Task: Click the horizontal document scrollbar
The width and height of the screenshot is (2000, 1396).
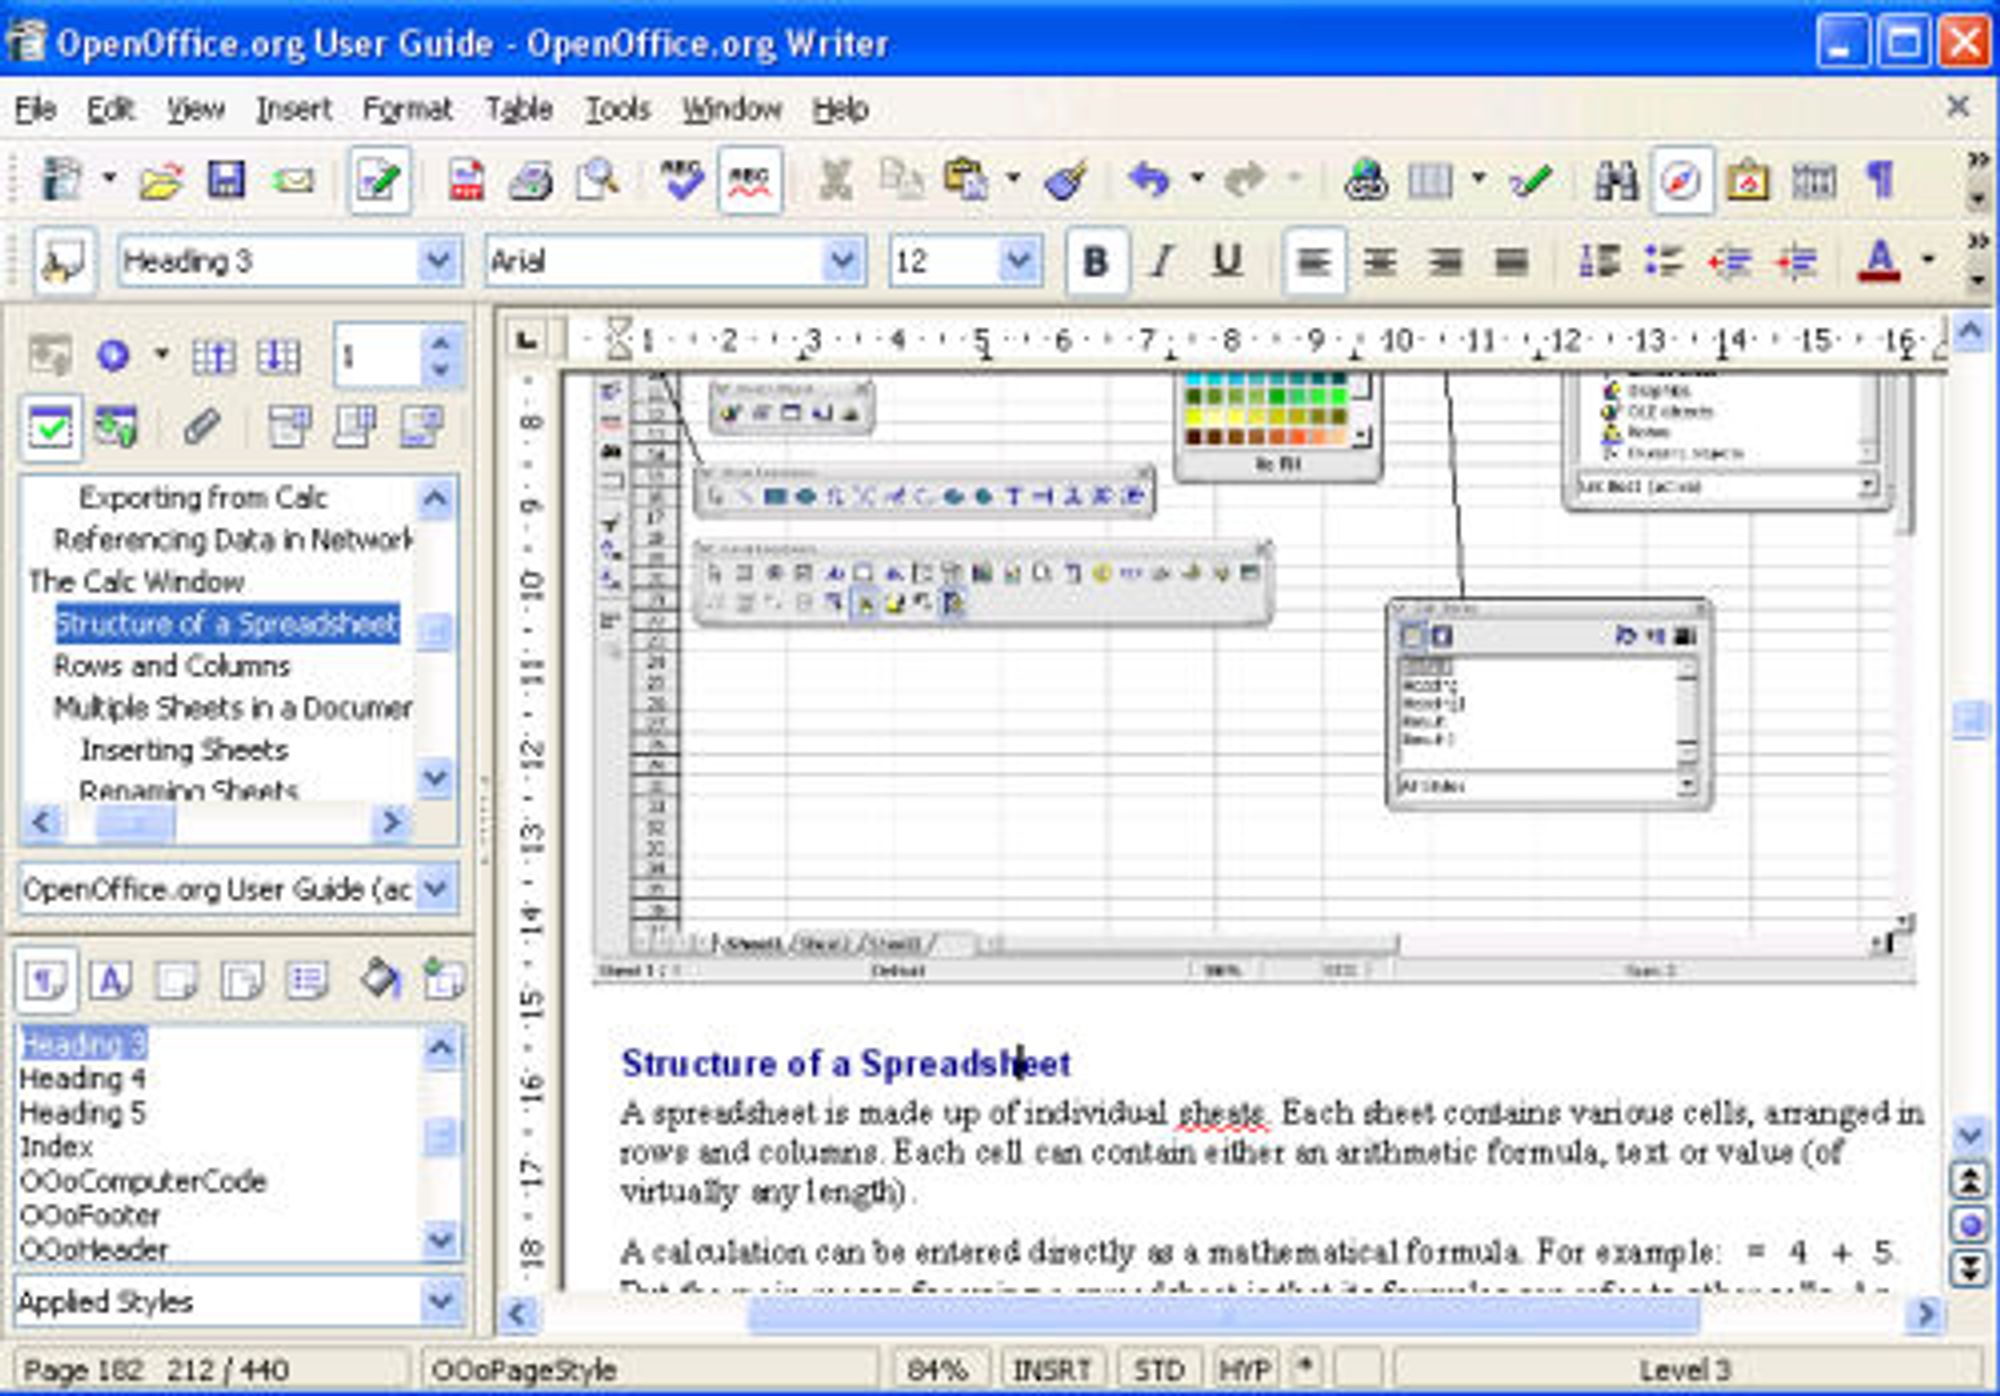Action: 1222,1314
